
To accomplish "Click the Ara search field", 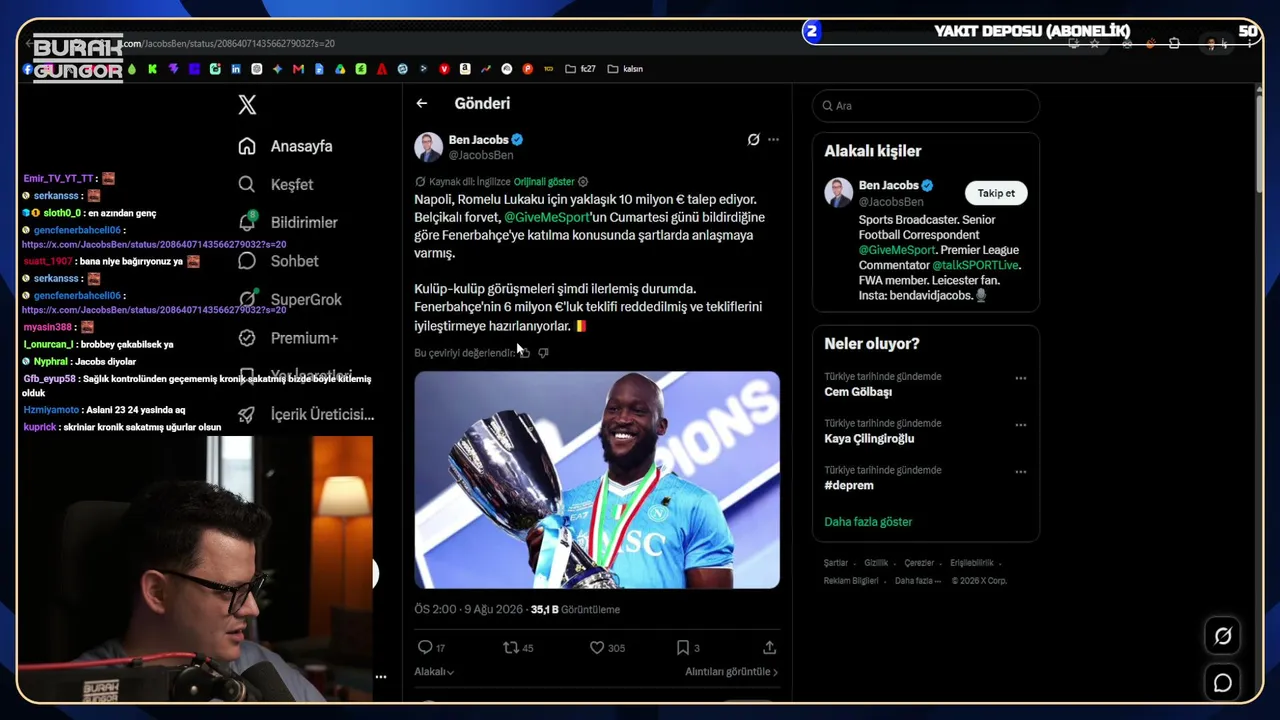I will coord(926,106).
